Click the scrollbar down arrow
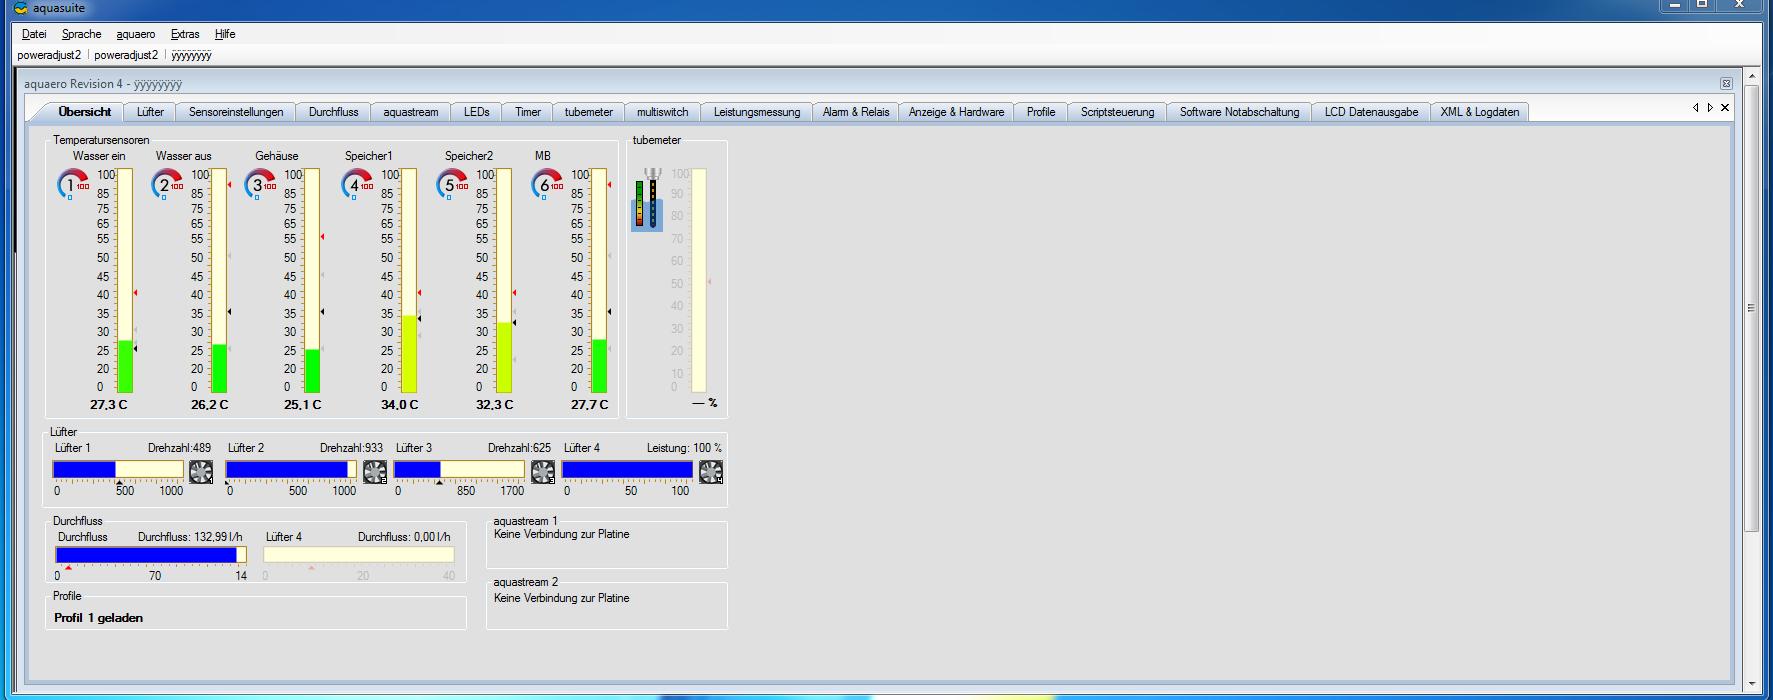Viewport: 1773px width, 700px height. 1751,685
